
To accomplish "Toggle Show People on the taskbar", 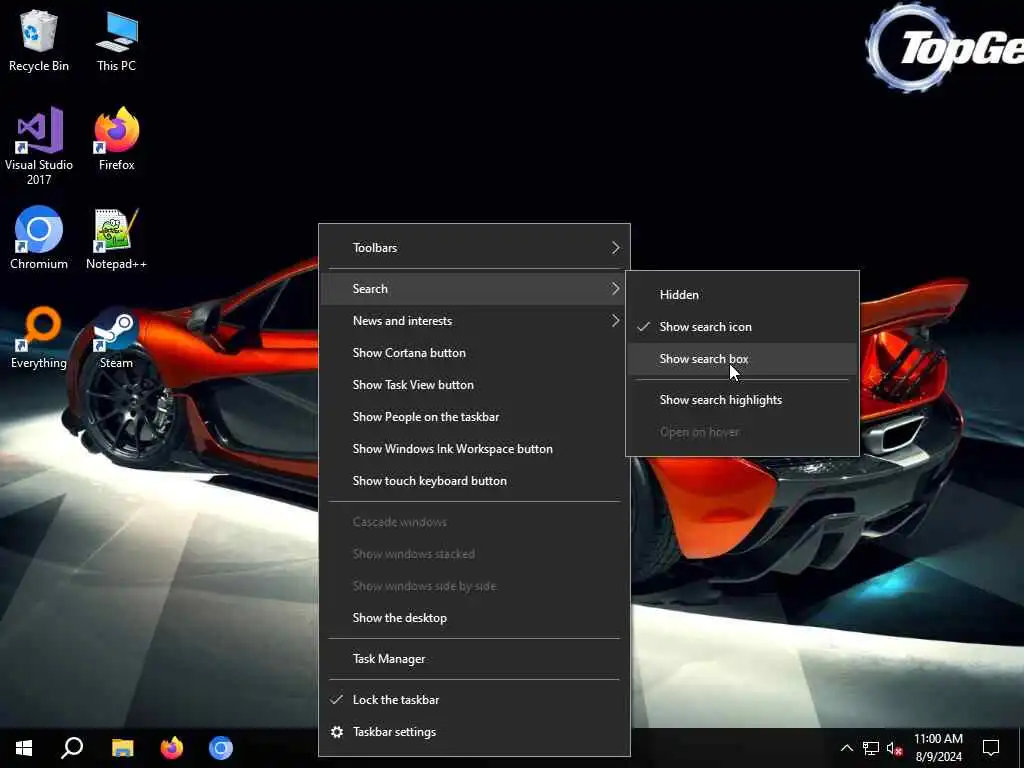I will (x=474, y=417).
